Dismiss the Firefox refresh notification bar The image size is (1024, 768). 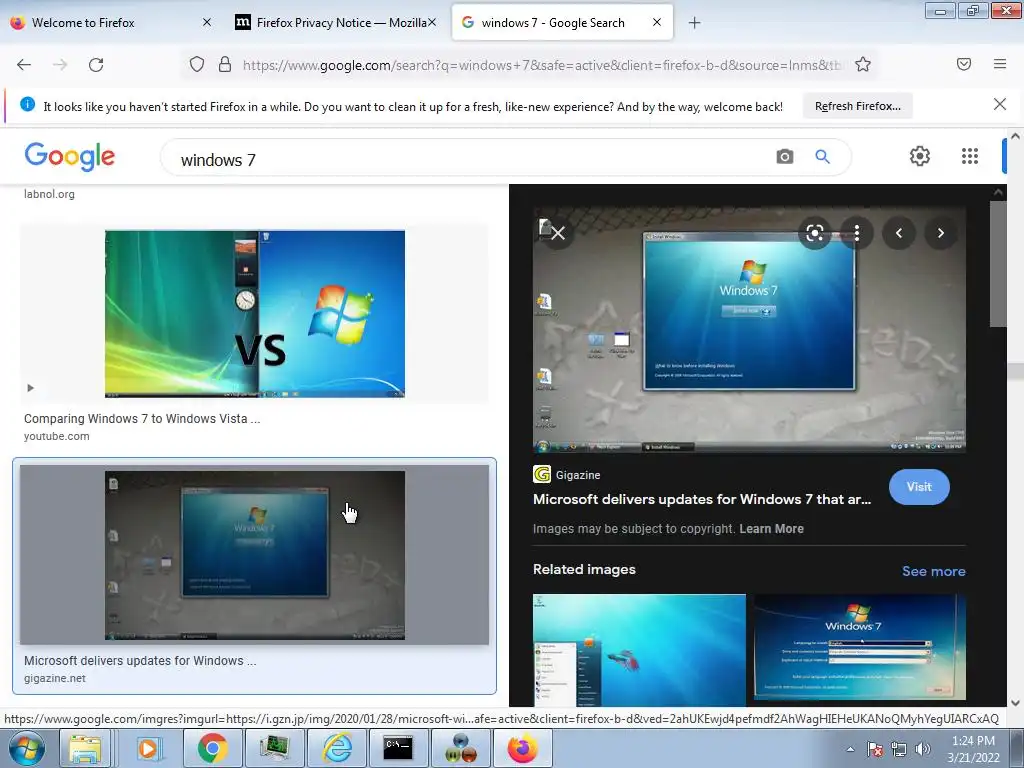coord(999,104)
